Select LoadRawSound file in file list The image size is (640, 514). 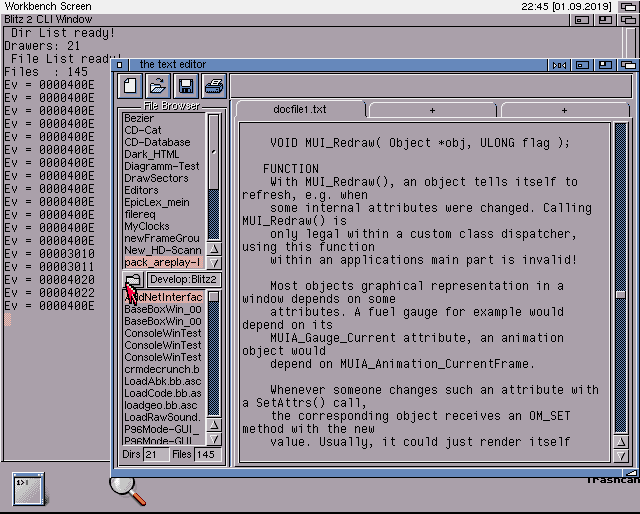point(162,417)
